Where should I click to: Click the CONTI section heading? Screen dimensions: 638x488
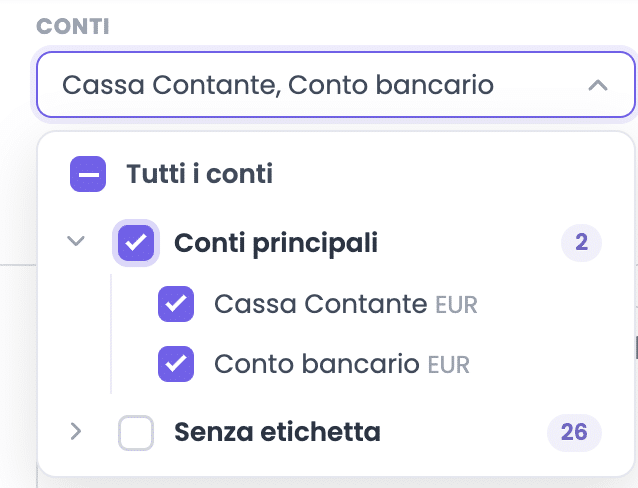click(x=73, y=27)
